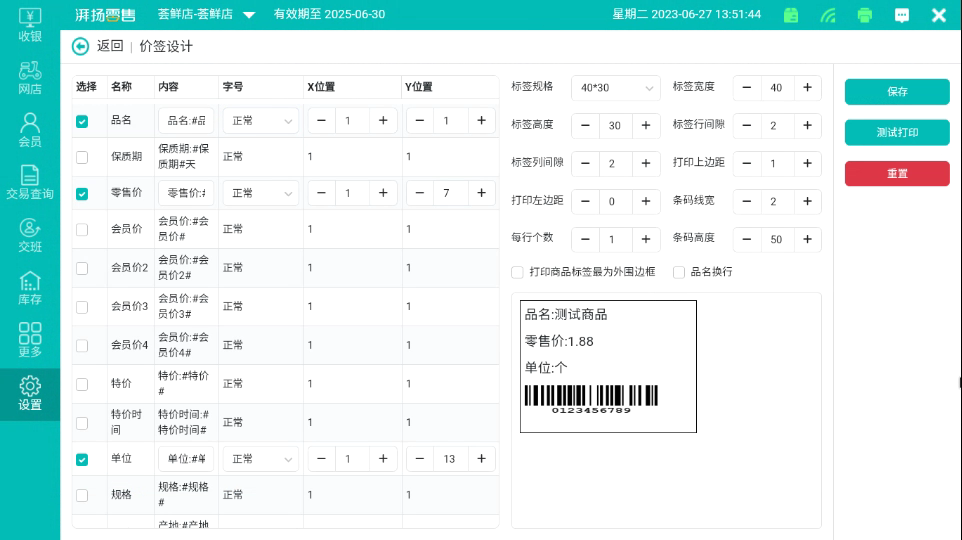The width and height of the screenshot is (962, 540).
Task: Open the 标签规格 40*30 dropdown
Action: pyautogui.click(x=615, y=88)
